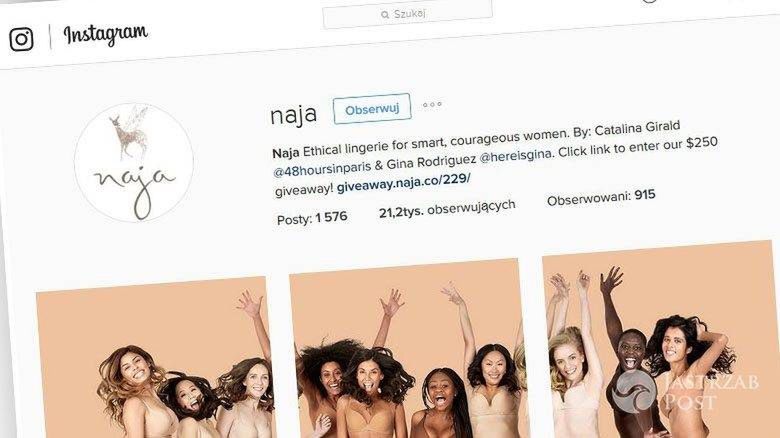This screenshot has width=780, height=438.
Task: Open the three-dot options menu
Action: (432, 105)
